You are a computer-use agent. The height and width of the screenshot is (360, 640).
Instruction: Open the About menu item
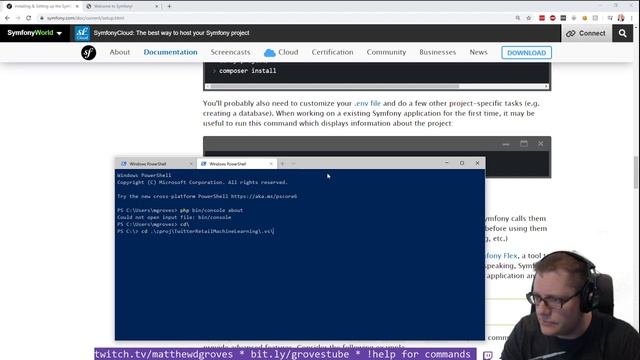pyautogui.click(x=120, y=52)
